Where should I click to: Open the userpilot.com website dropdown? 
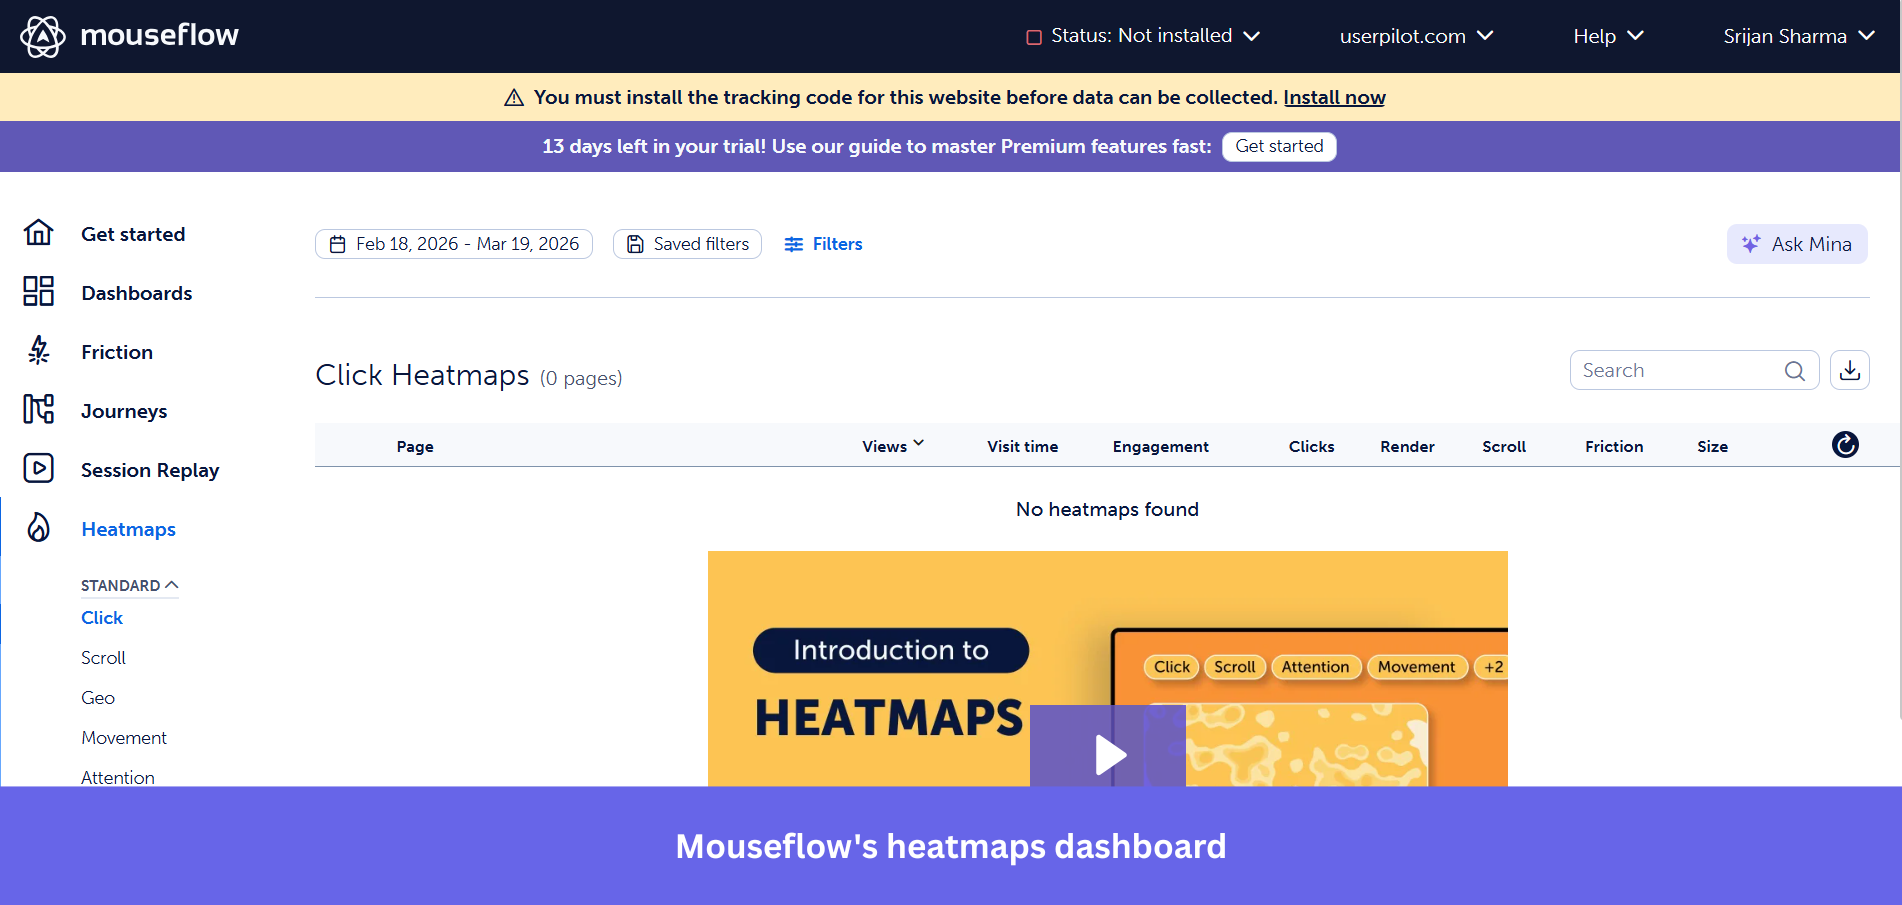[1416, 36]
